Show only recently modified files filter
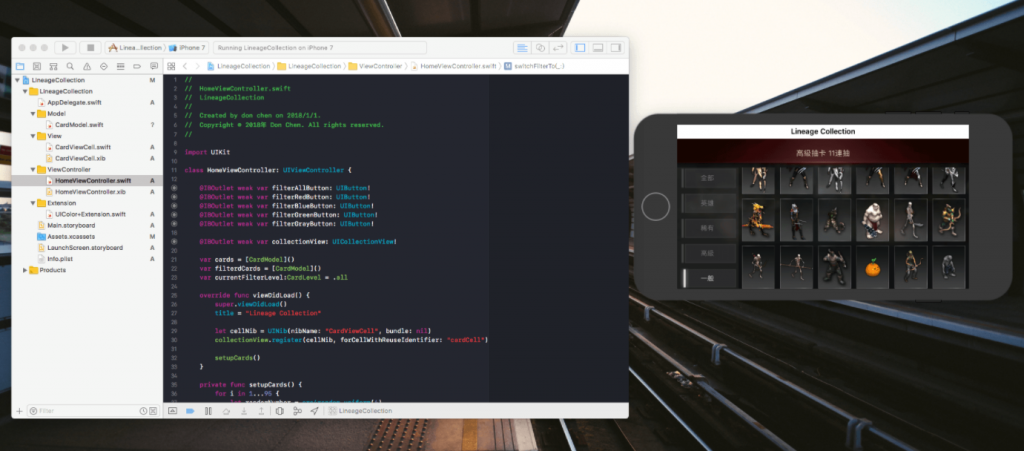This screenshot has width=1024, height=451. point(143,411)
